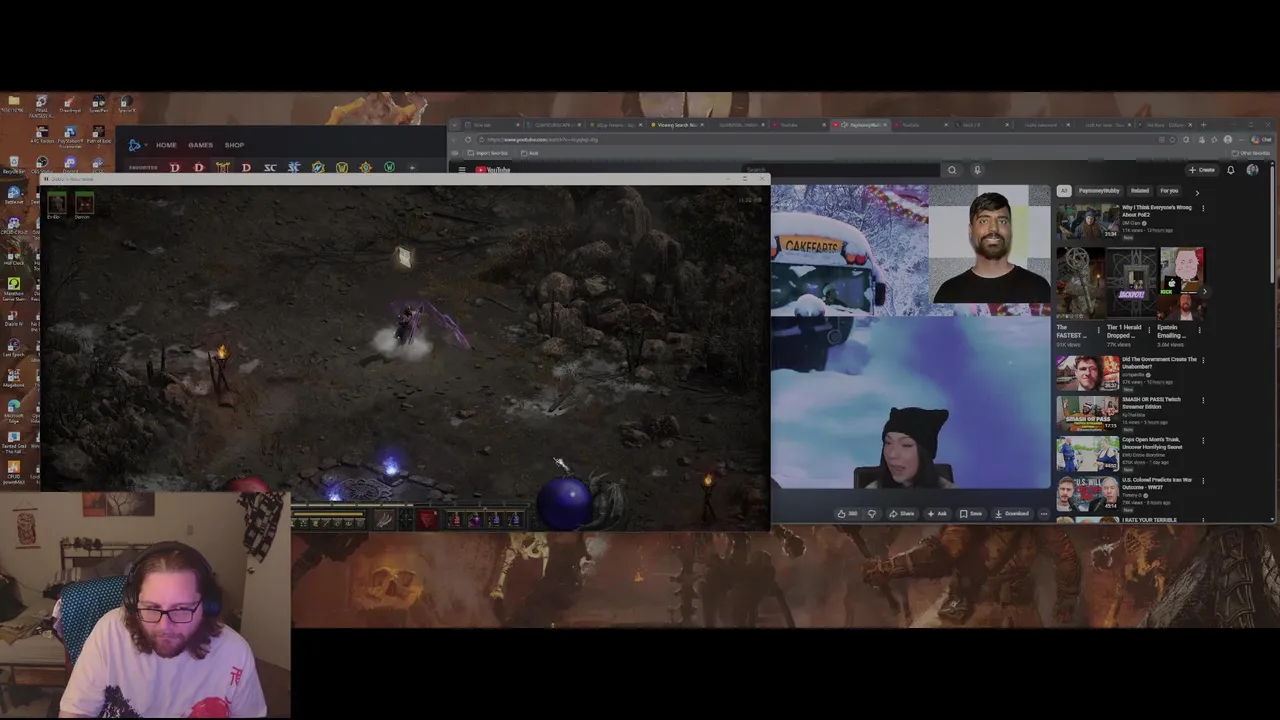Open FINAL FANTASY desktop shortcut
Image resolution: width=1280 pixels, height=720 pixels.
point(42,105)
